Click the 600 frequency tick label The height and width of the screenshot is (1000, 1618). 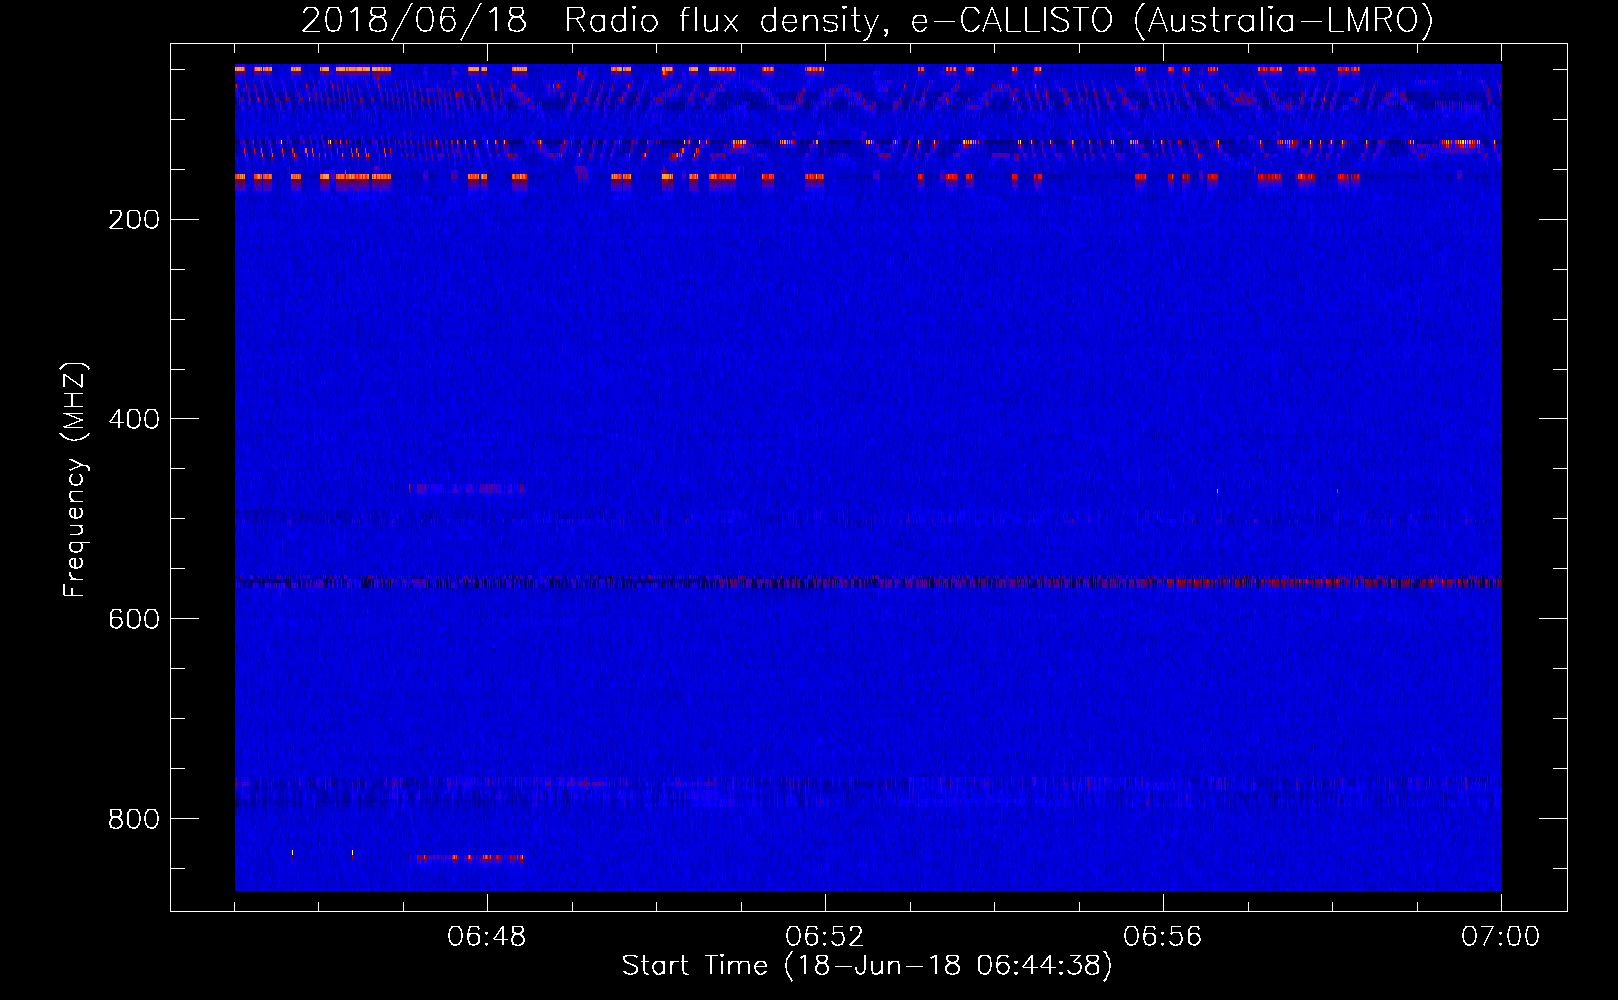(x=134, y=619)
